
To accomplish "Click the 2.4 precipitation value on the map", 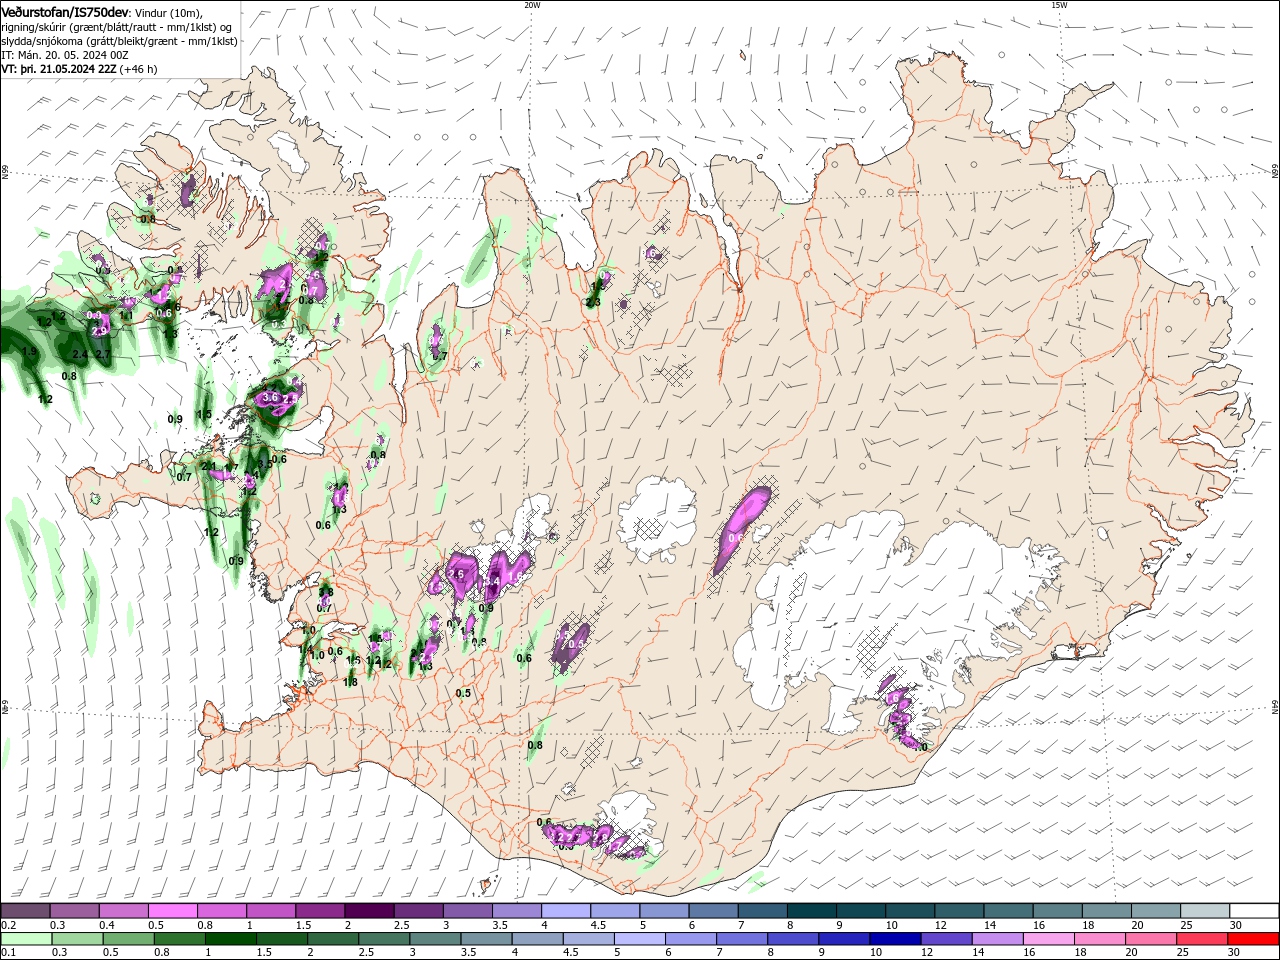I will click(x=80, y=355).
